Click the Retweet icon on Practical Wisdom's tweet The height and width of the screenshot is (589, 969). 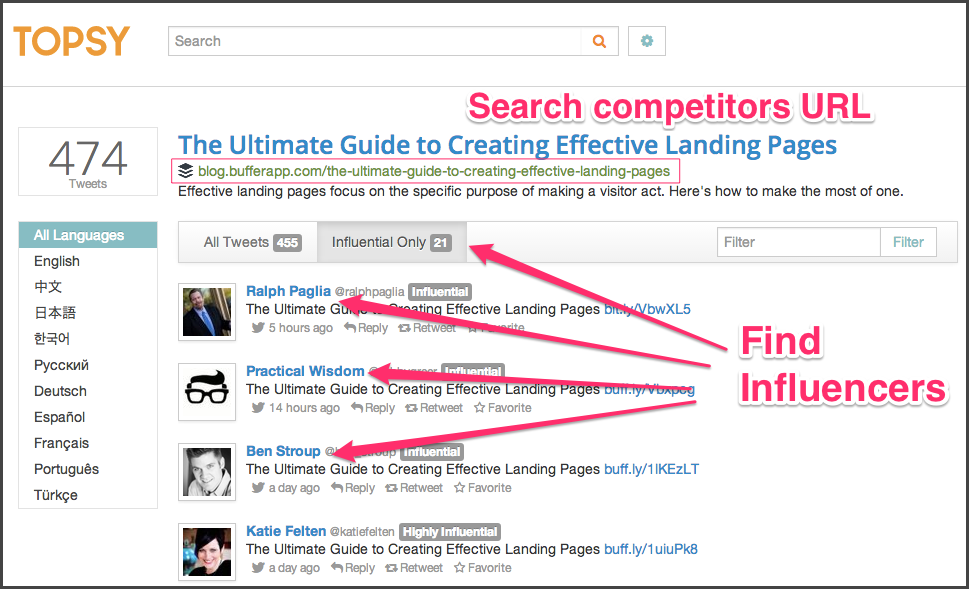[412, 408]
